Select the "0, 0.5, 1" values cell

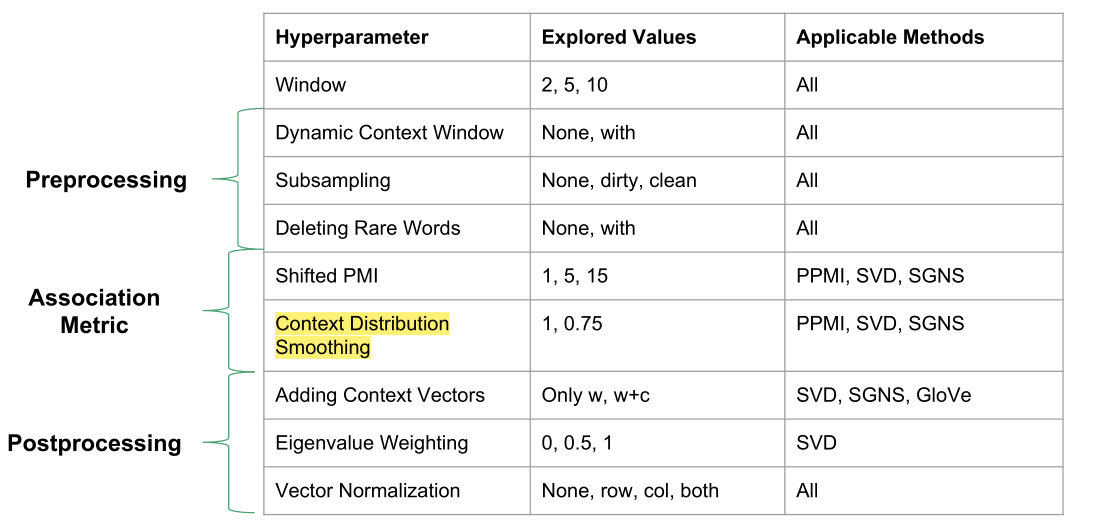click(x=575, y=443)
